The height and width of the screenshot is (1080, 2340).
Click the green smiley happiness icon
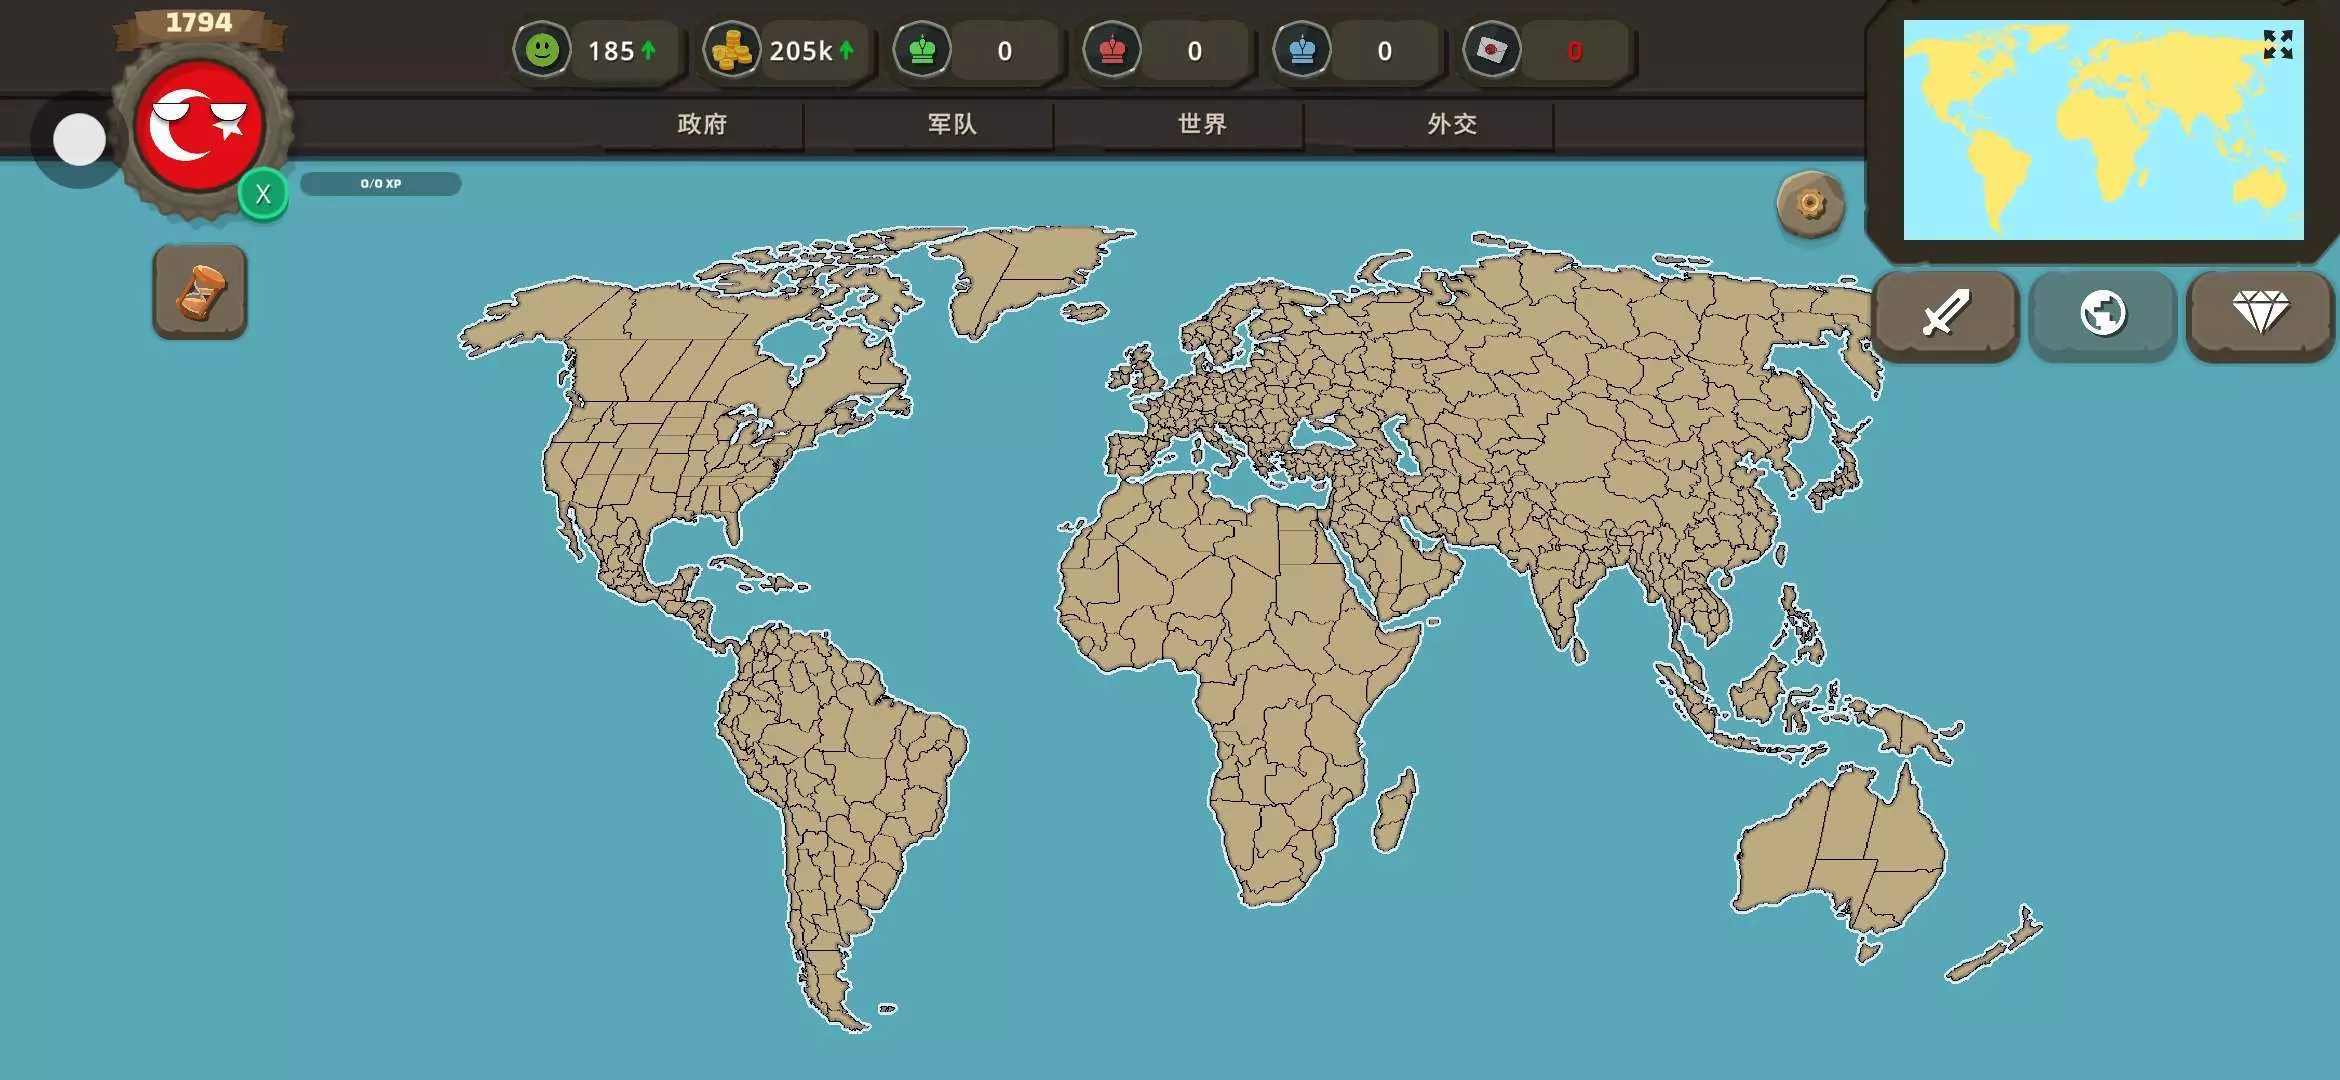543,50
